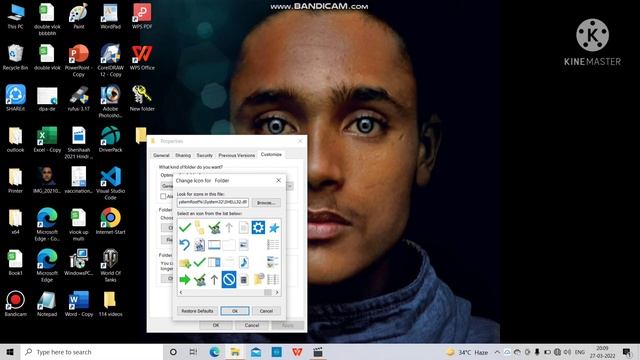Click the icon list horizontal scrollbar thumb

(268, 292)
